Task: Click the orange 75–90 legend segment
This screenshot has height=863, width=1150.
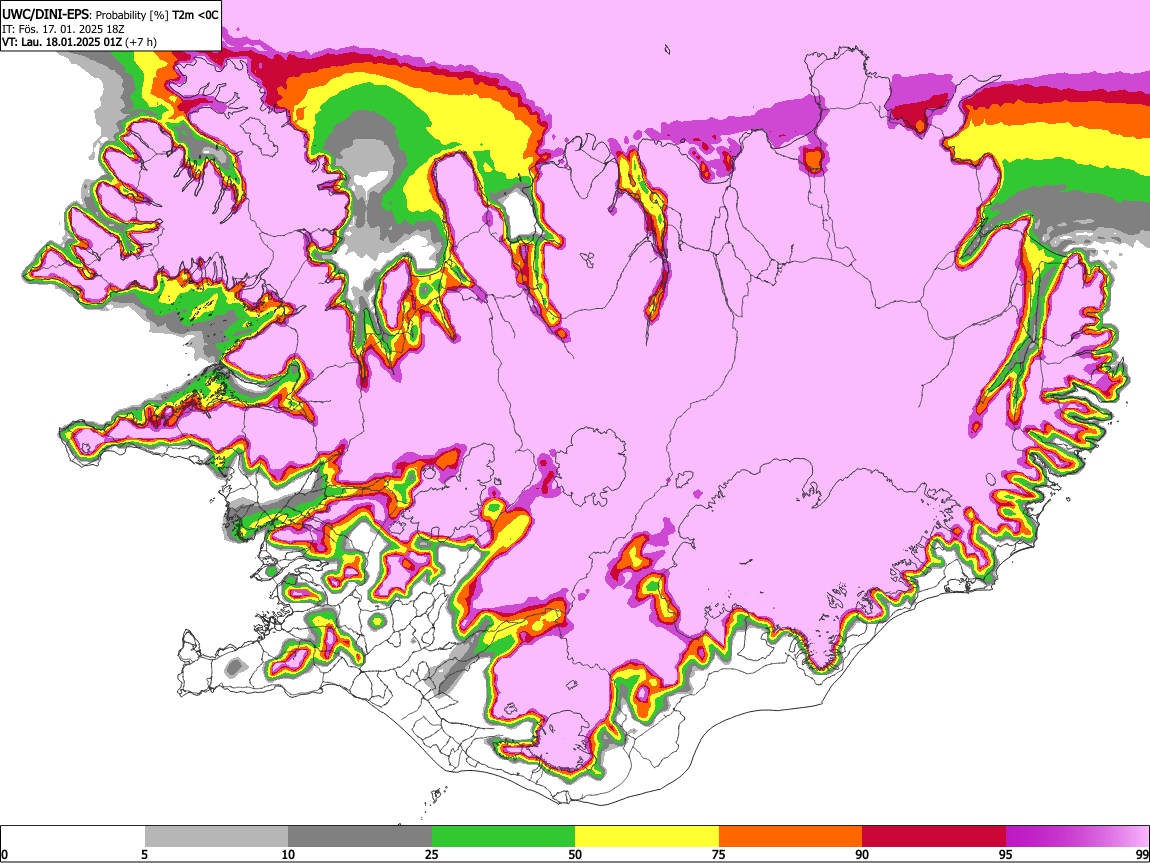Action: click(x=791, y=836)
